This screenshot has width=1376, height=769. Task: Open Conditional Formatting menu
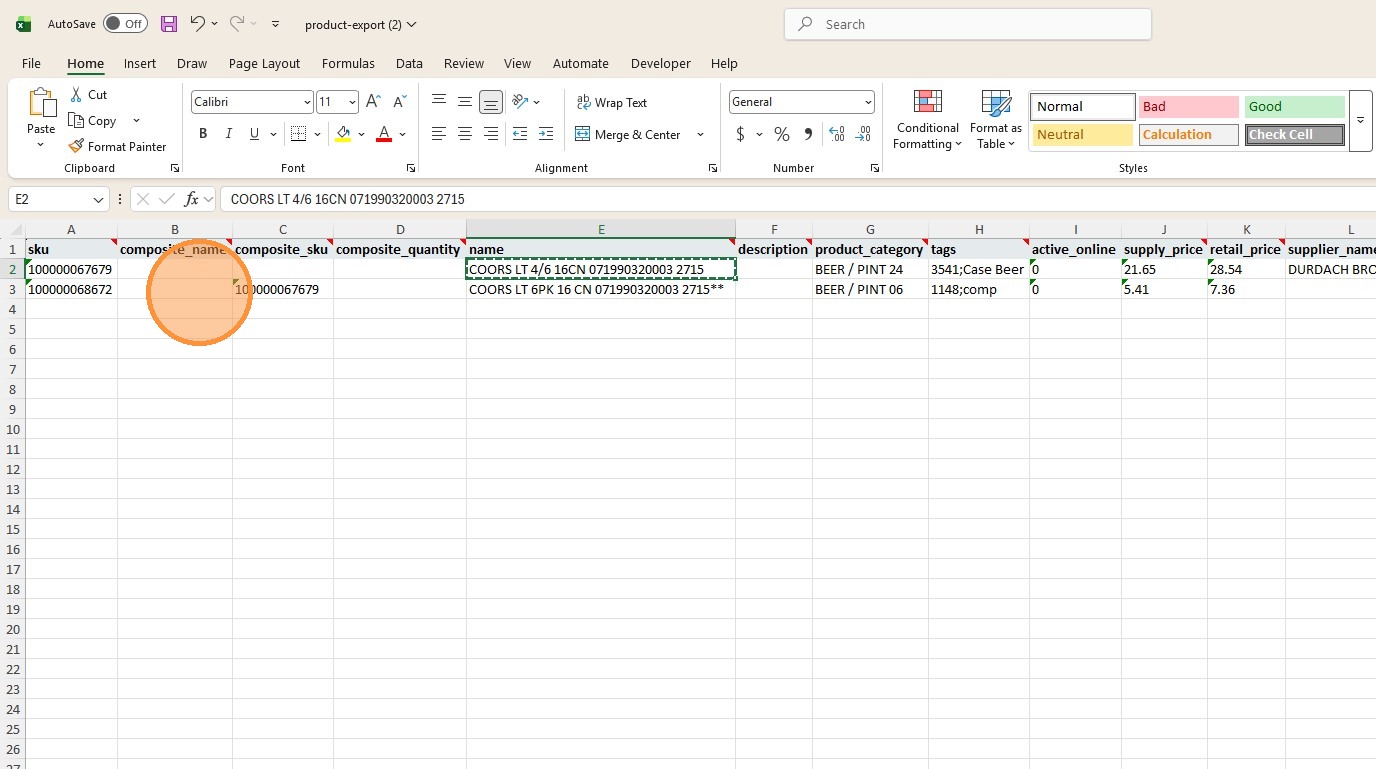click(x=927, y=119)
